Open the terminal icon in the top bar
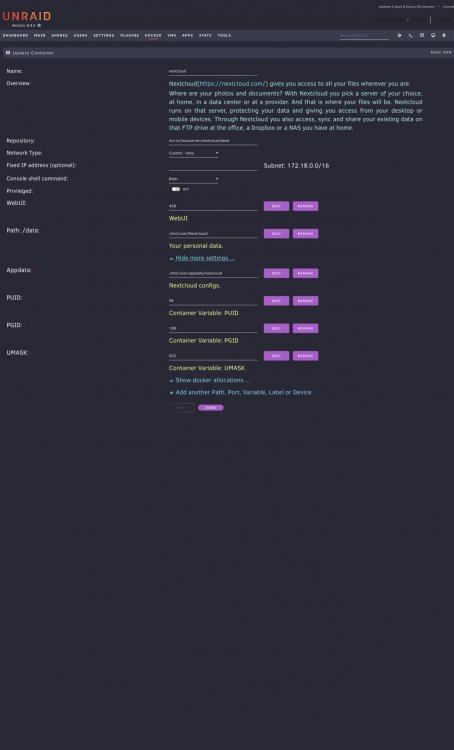The width and height of the screenshot is (454, 750). pyautogui.click(x=410, y=35)
